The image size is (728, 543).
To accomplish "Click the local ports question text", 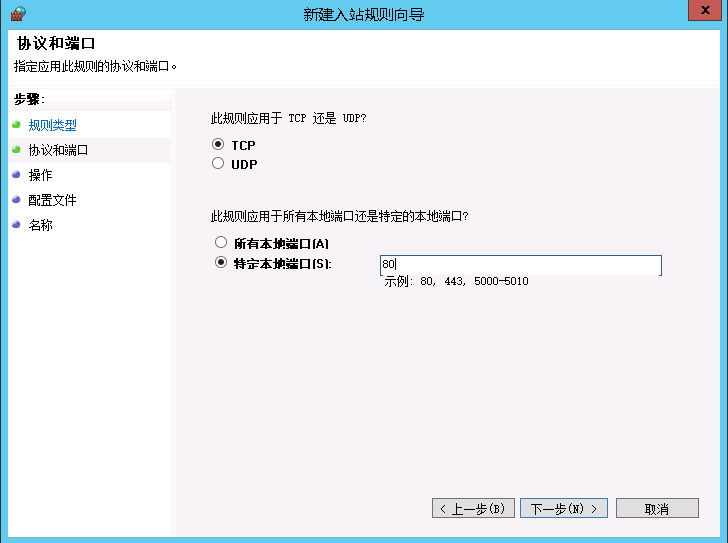I will tap(339, 216).
